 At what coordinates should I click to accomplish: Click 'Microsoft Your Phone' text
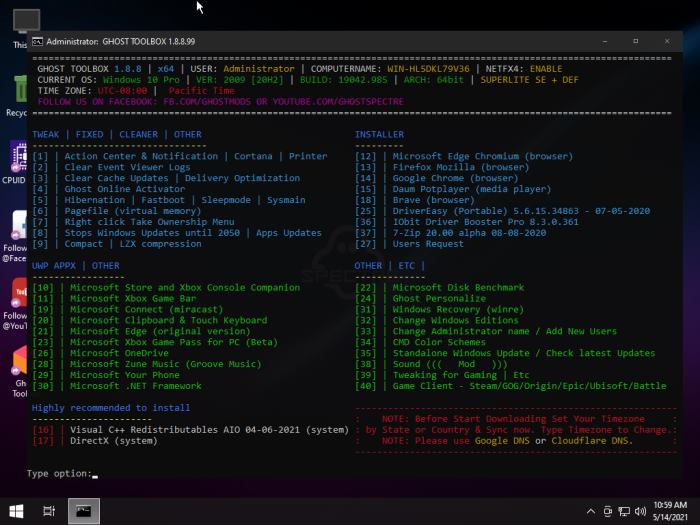pos(125,375)
